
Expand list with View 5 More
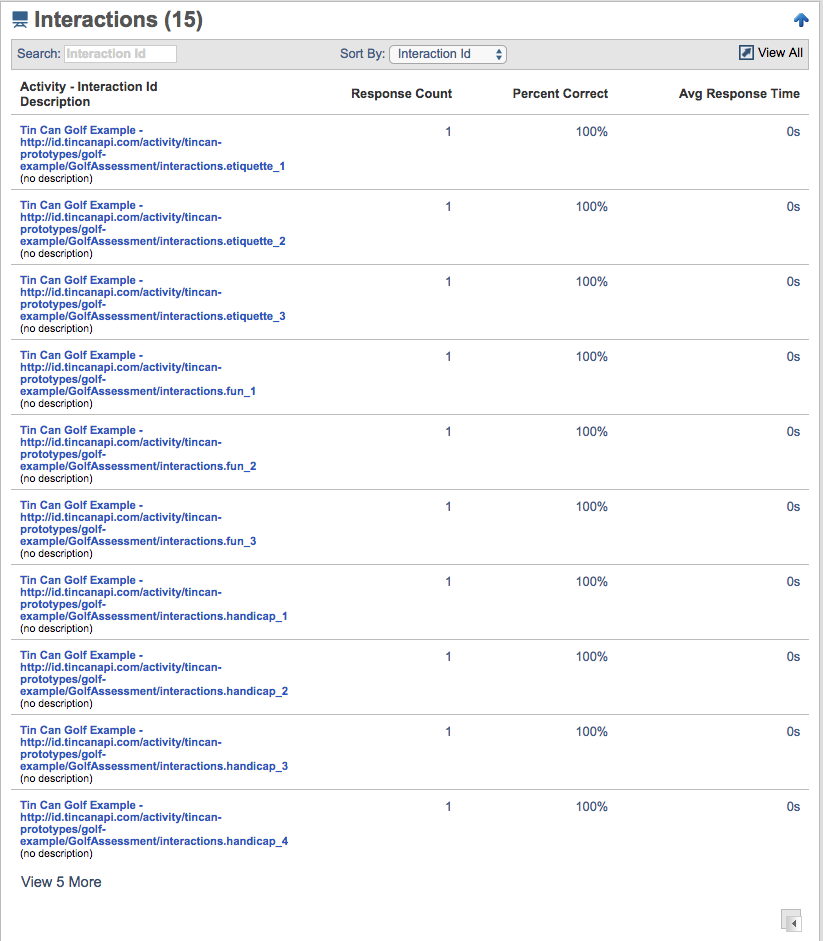61,882
